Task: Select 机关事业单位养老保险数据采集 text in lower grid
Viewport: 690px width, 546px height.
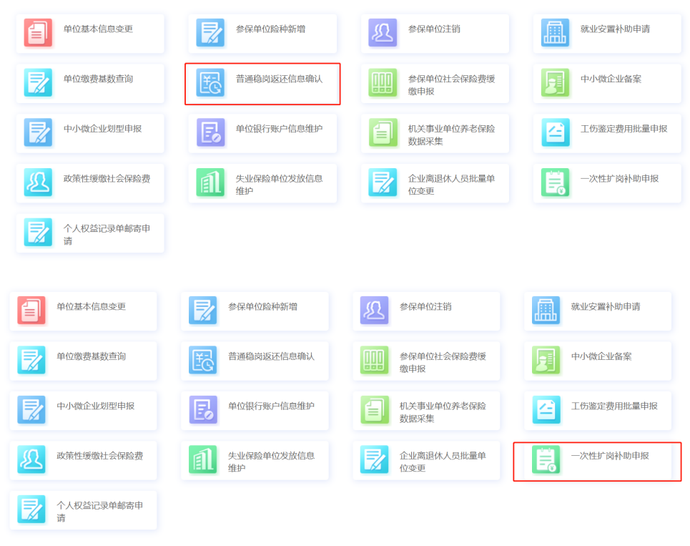Action: [x=443, y=412]
